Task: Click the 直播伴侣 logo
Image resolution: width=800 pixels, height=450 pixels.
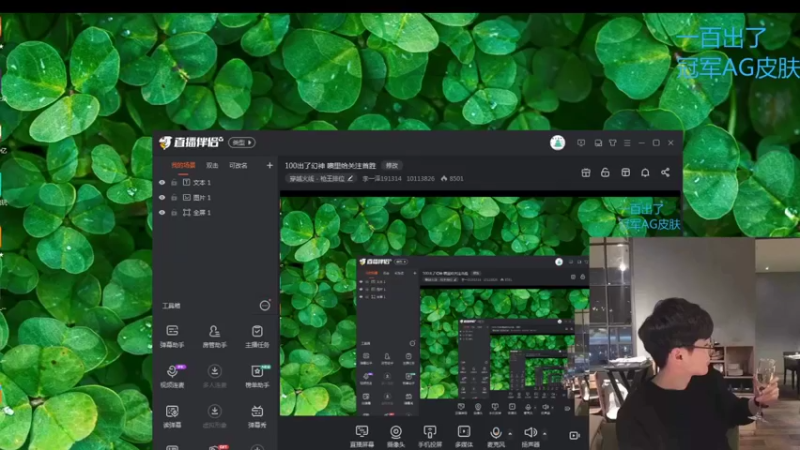Action: click(x=191, y=142)
